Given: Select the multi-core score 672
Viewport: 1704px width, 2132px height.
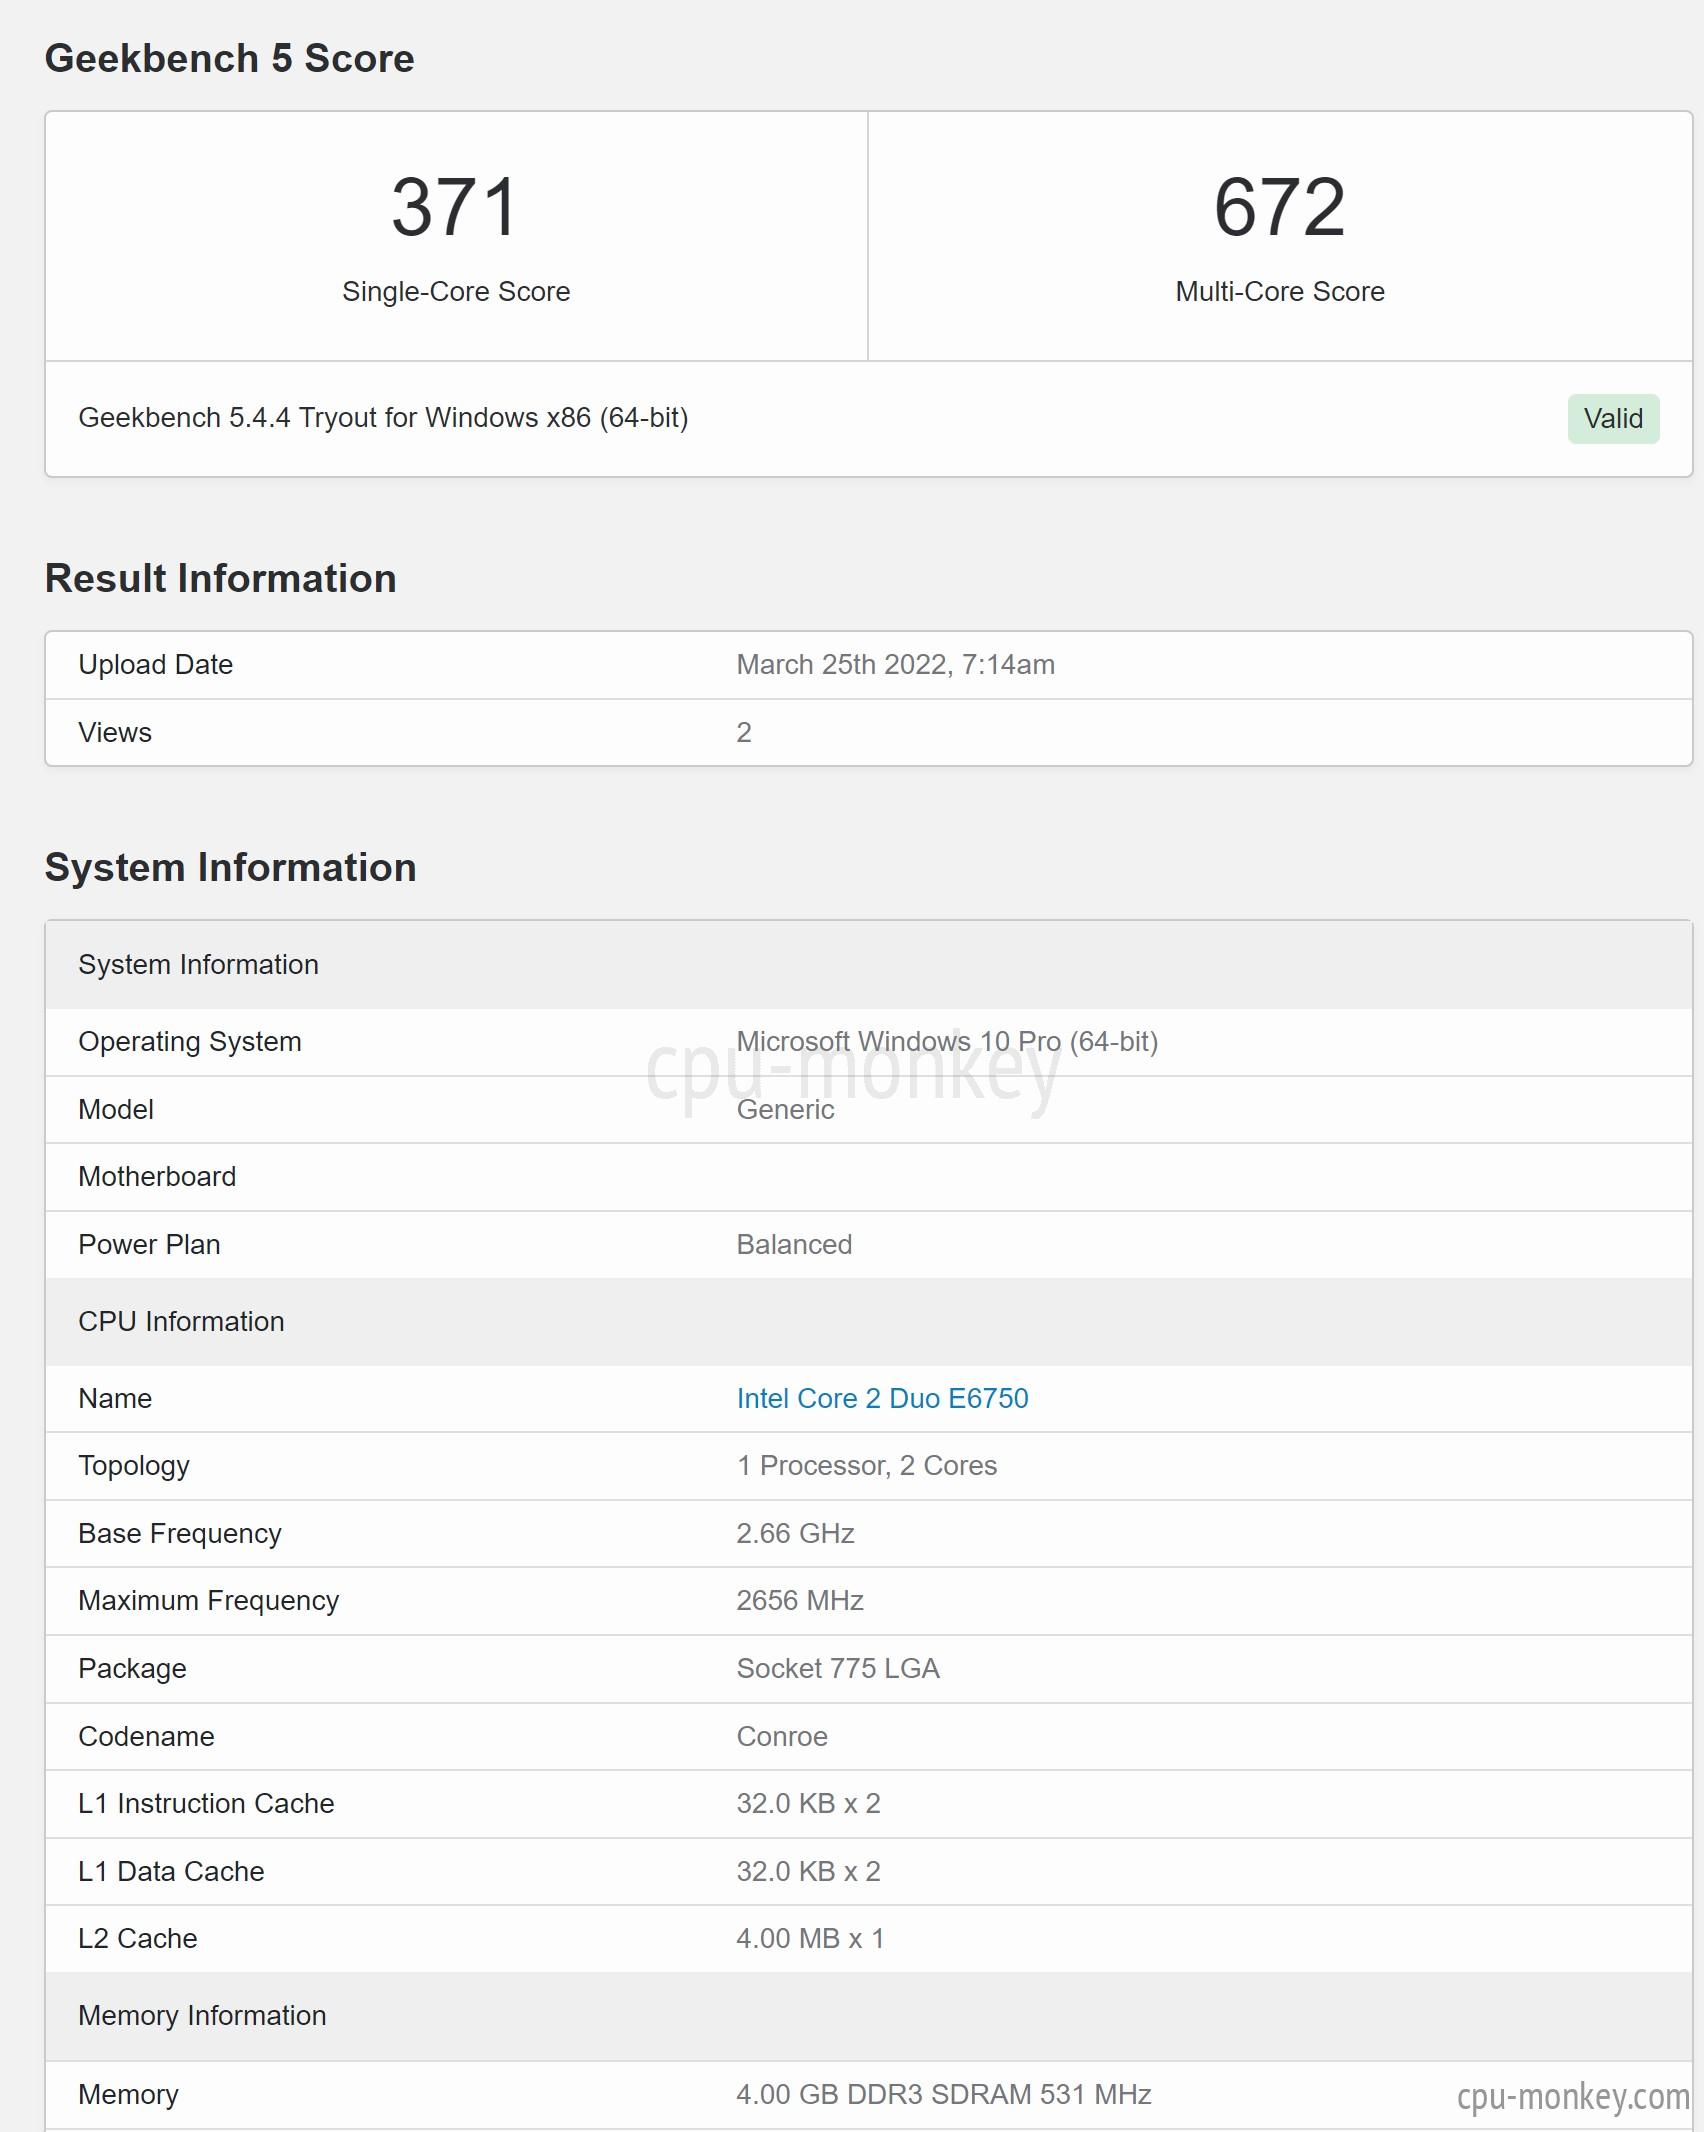Looking at the screenshot, I should 1279,207.
